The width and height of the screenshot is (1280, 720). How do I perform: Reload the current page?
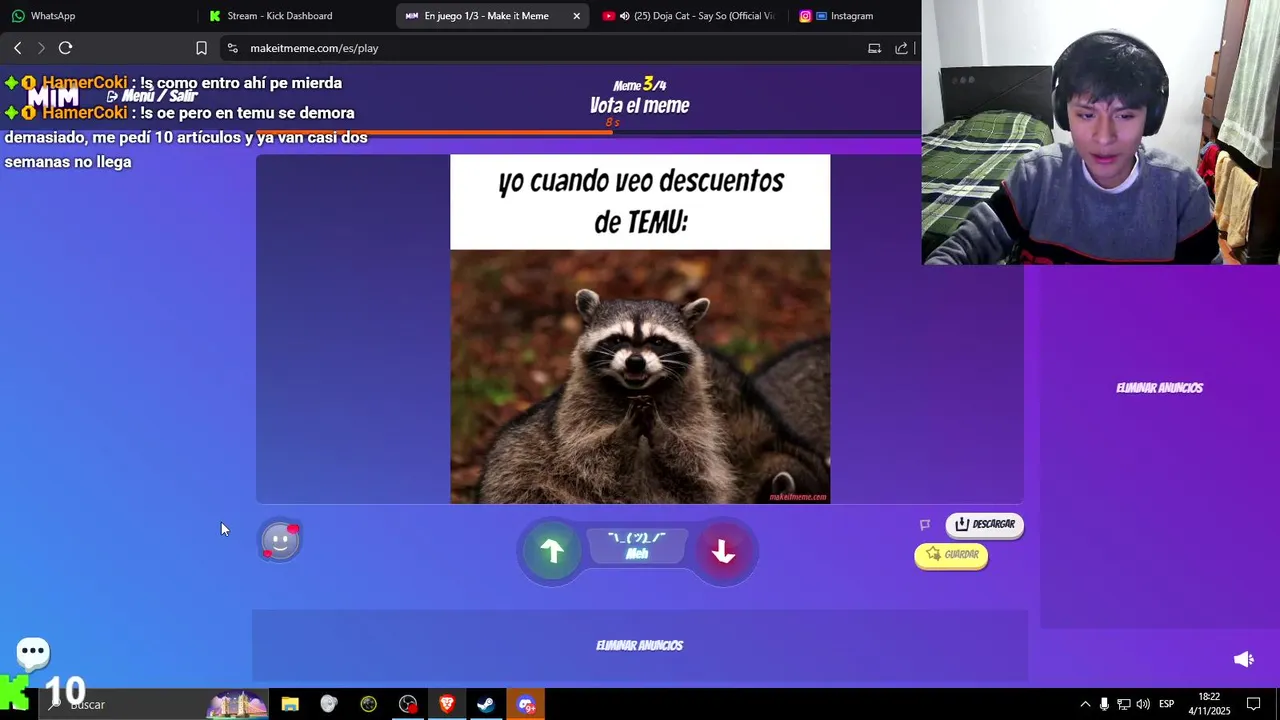[65, 48]
